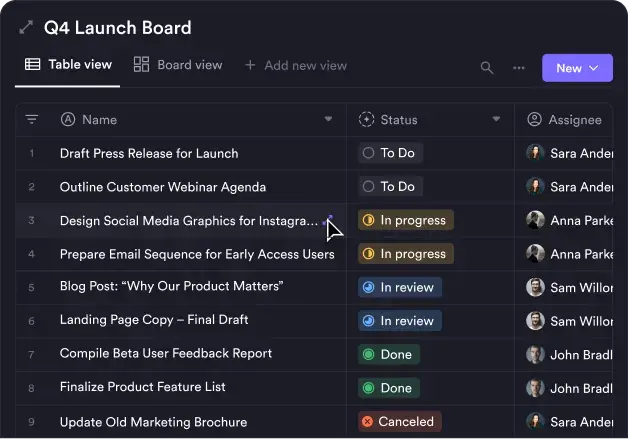Click the Status column dashed circle icon
628x439 pixels.
pyautogui.click(x=366, y=120)
